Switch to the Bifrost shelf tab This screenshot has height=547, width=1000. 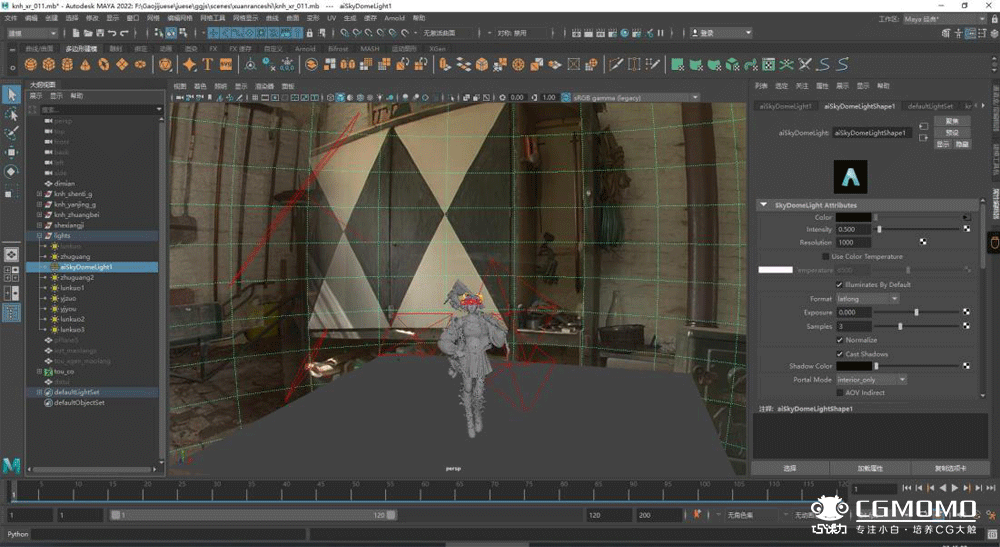click(x=338, y=48)
